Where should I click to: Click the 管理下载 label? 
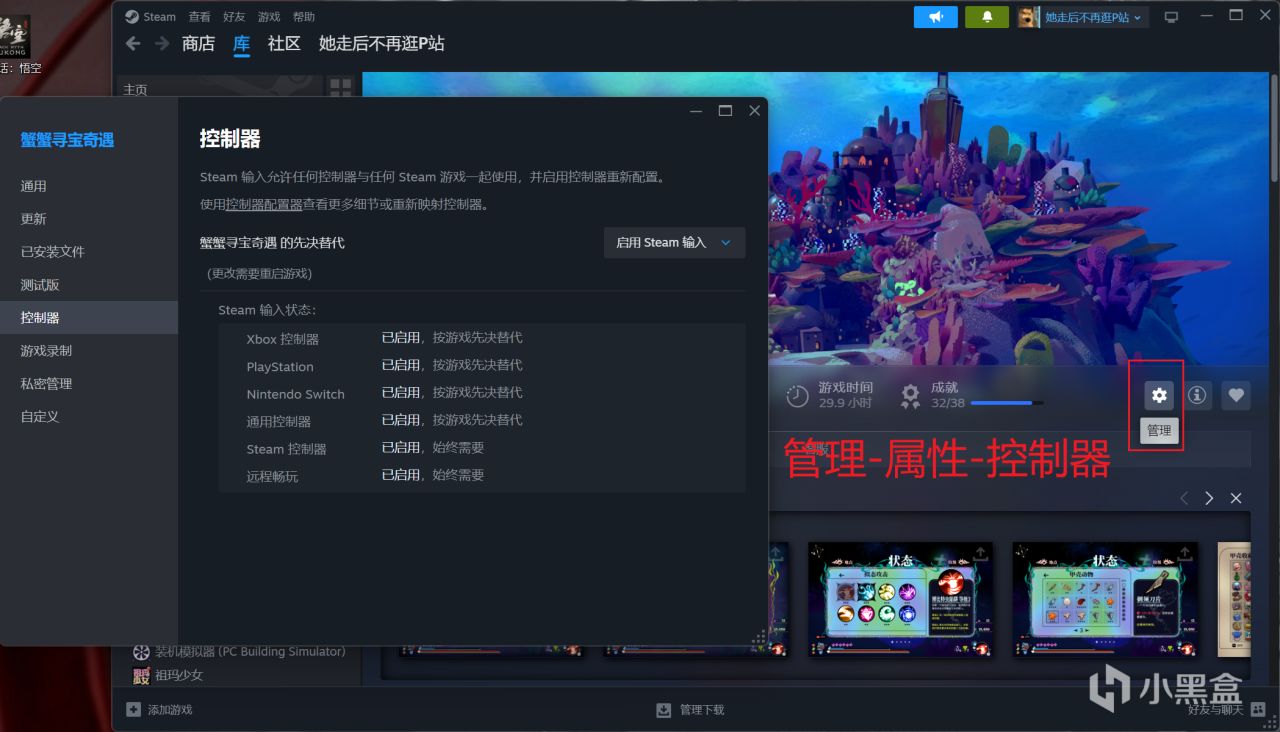click(x=702, y=710)
